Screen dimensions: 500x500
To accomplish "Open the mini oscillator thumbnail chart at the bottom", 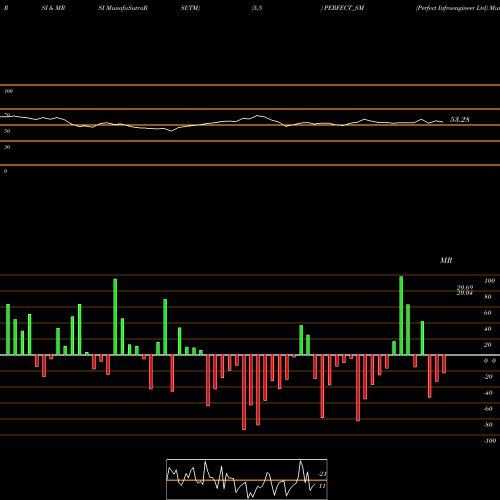I will 247,479.
